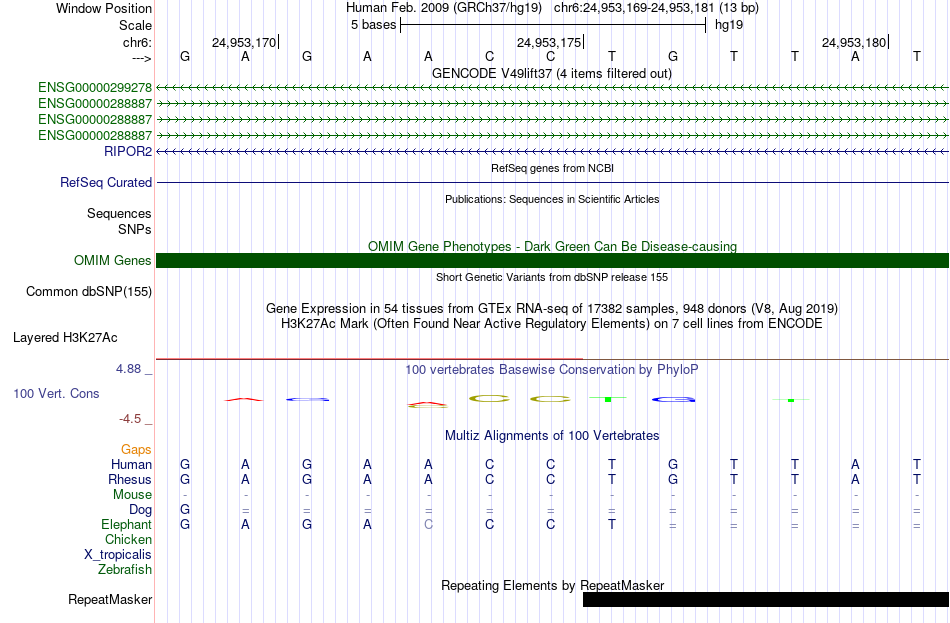Click 'OMIM Gene Phenotypes' track title

[x=552, y=246]
